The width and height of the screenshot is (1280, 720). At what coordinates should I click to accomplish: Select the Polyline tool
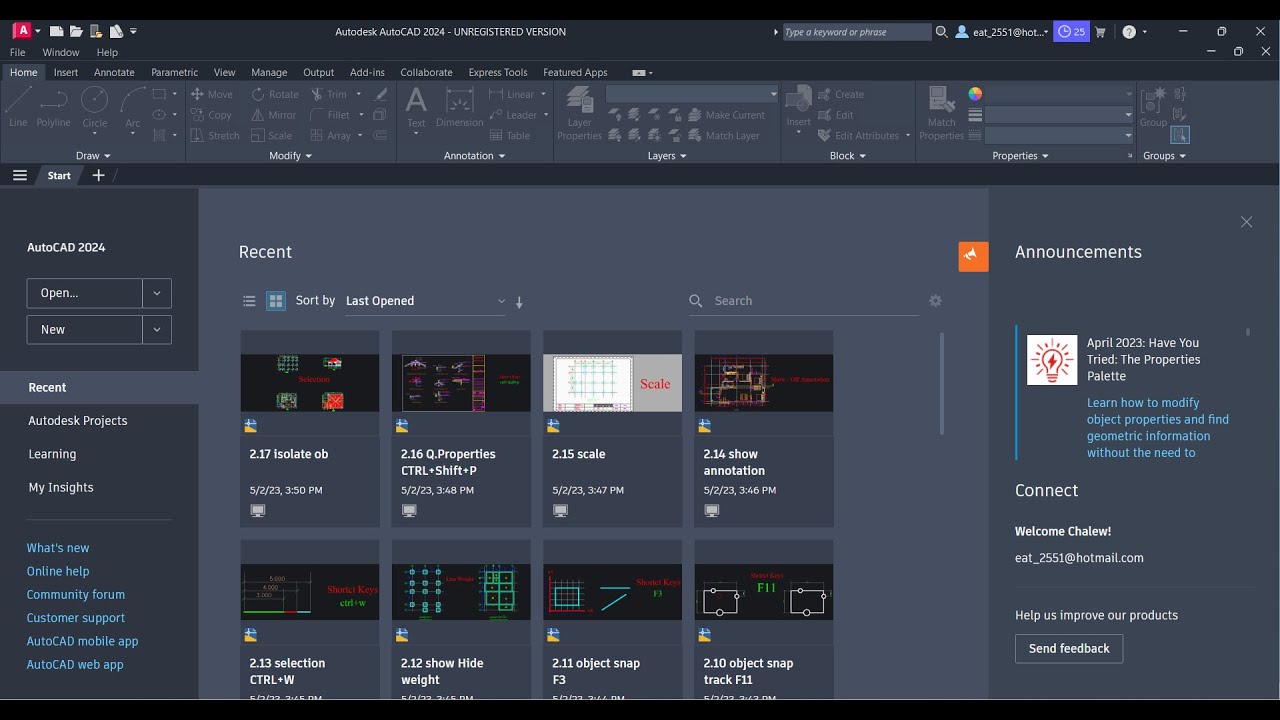tap(53, 108)
